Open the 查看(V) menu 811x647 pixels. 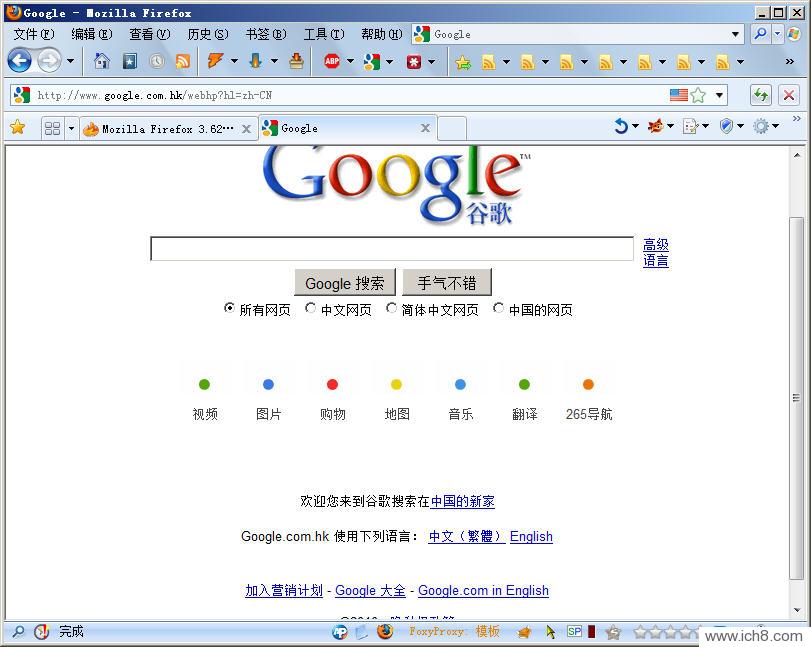coord(149,34)
